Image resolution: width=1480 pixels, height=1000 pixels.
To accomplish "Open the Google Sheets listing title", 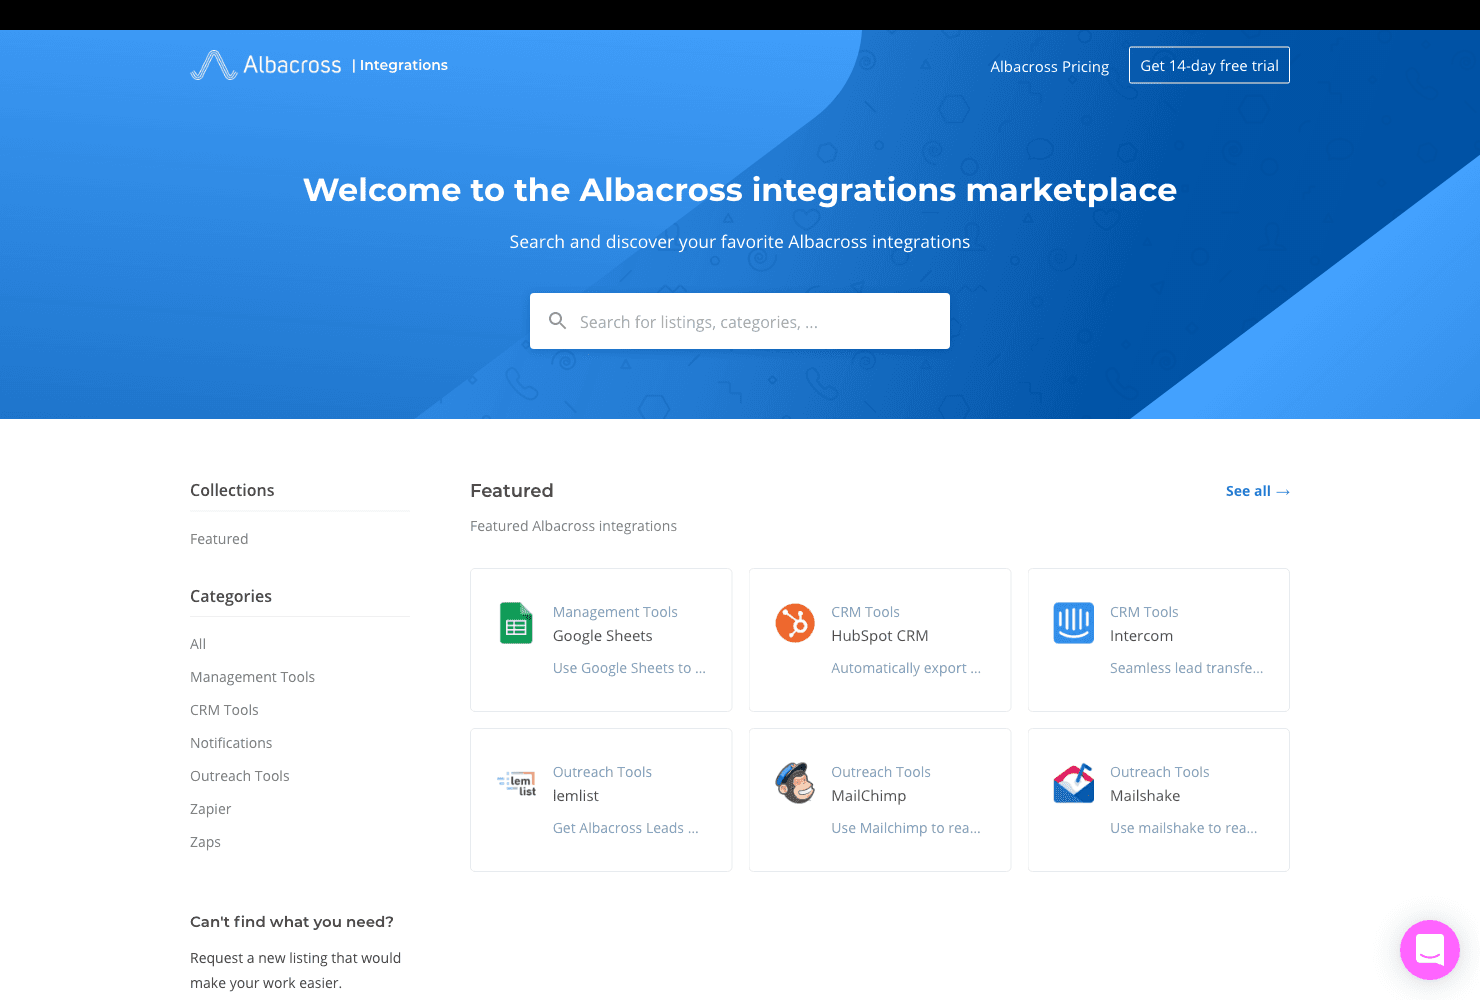I will click(602, 636).
